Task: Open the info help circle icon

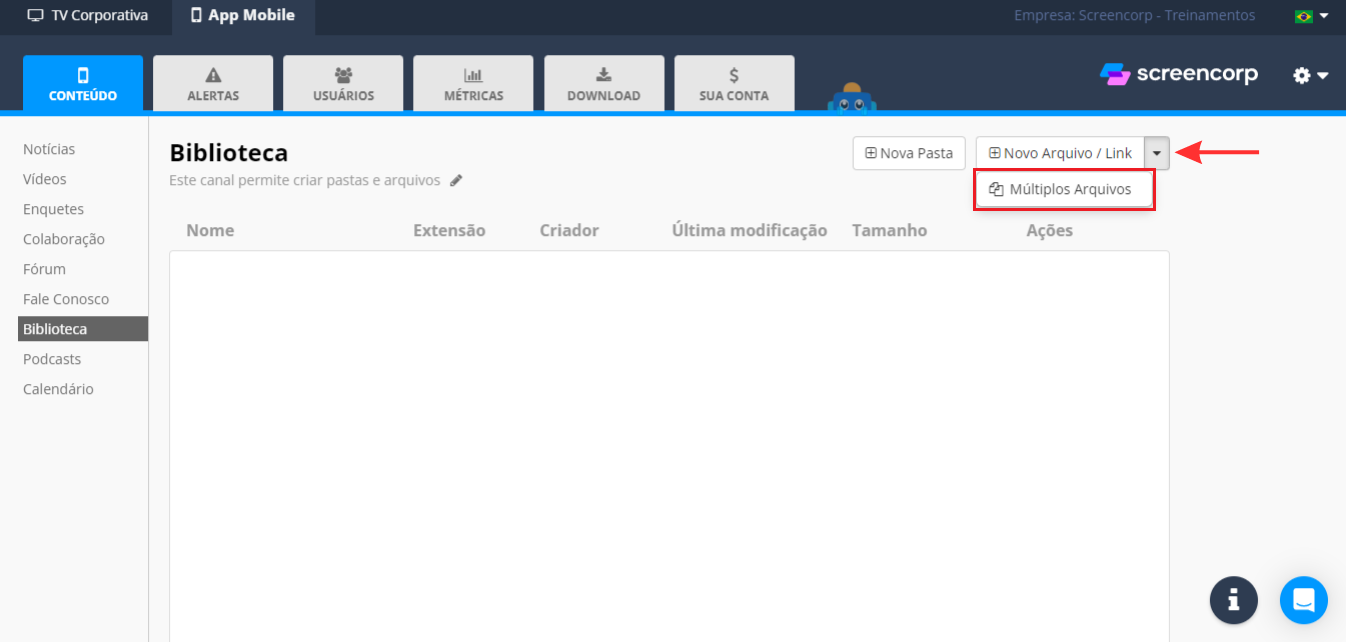Action: (1233, 600)
